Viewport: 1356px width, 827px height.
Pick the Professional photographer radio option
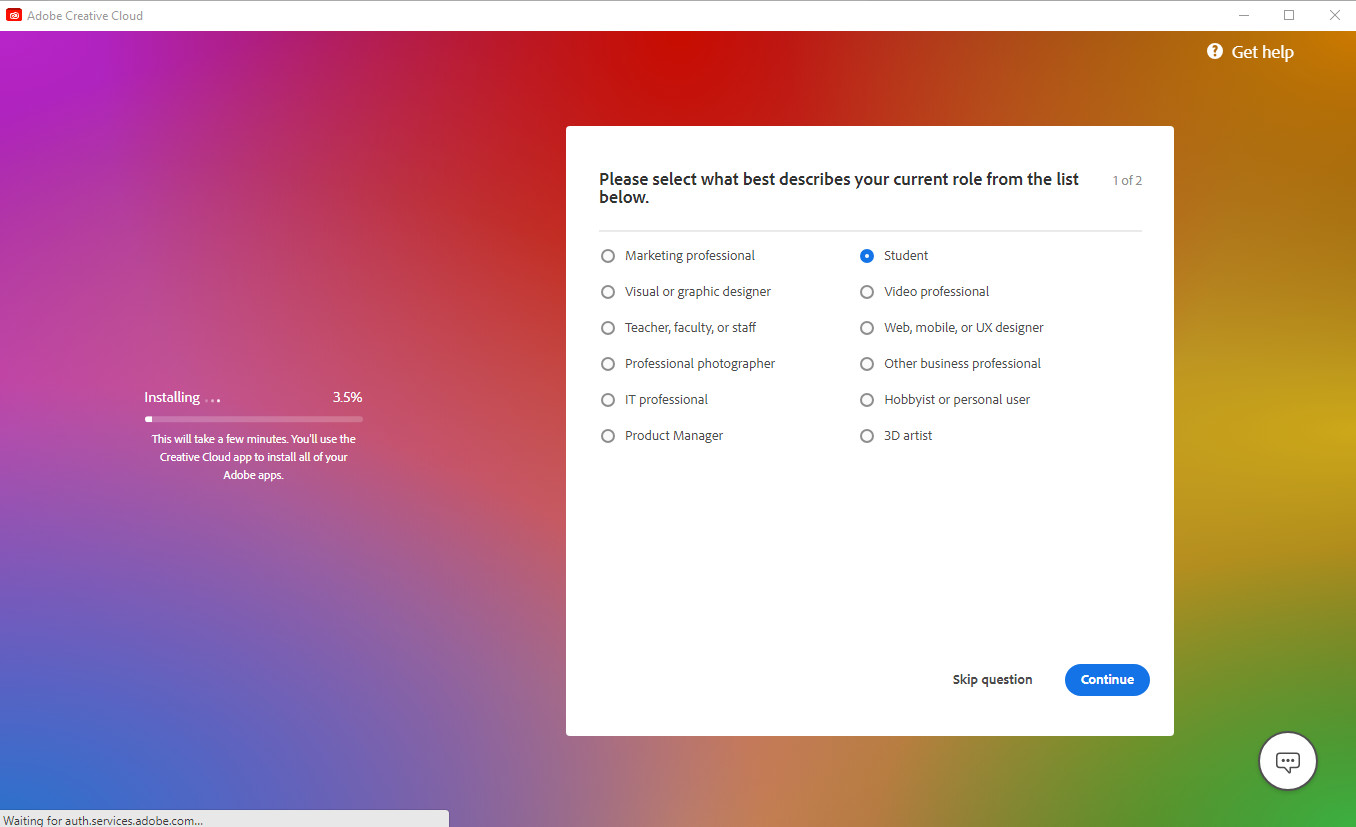coord(608,364)
